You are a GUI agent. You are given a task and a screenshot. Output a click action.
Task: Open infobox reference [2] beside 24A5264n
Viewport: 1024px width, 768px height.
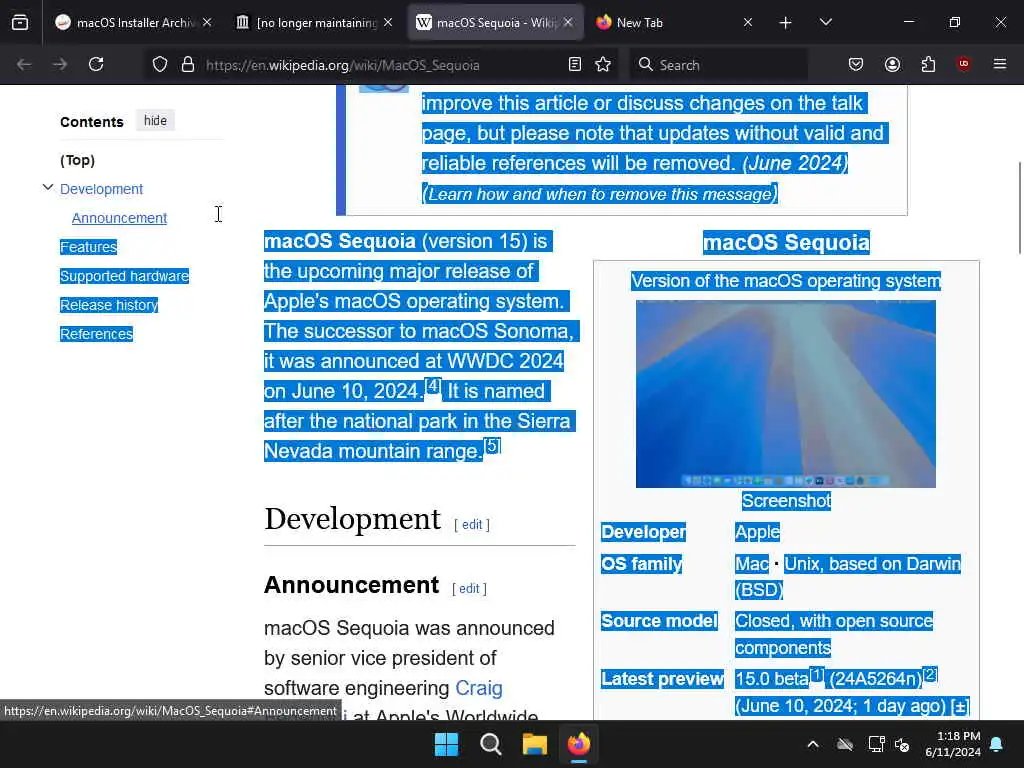click(930, 674)
